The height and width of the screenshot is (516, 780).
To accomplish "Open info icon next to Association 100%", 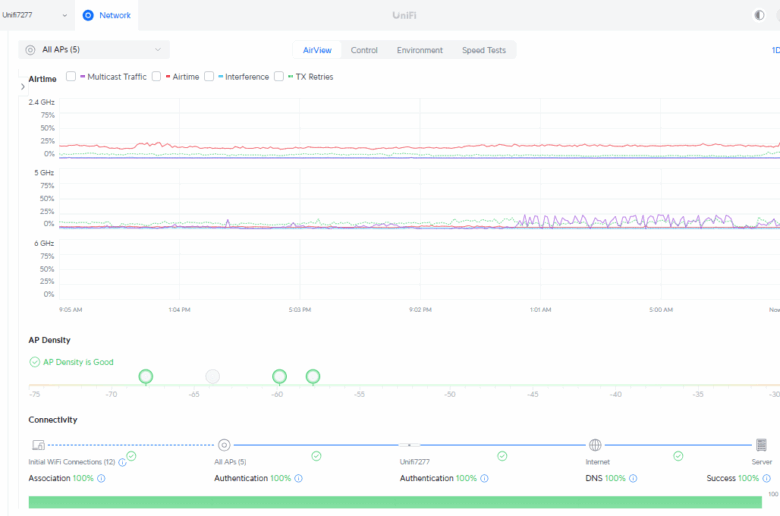I will click(x=101, y=479).
